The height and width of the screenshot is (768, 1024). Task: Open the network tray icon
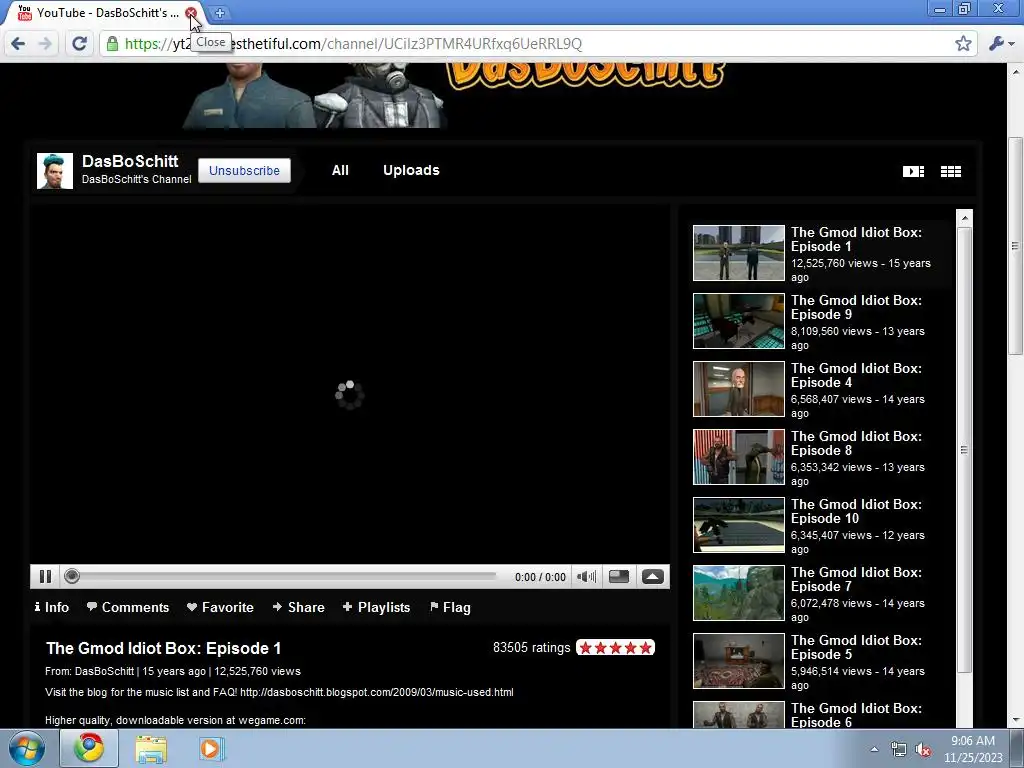[x=899, y=749]
